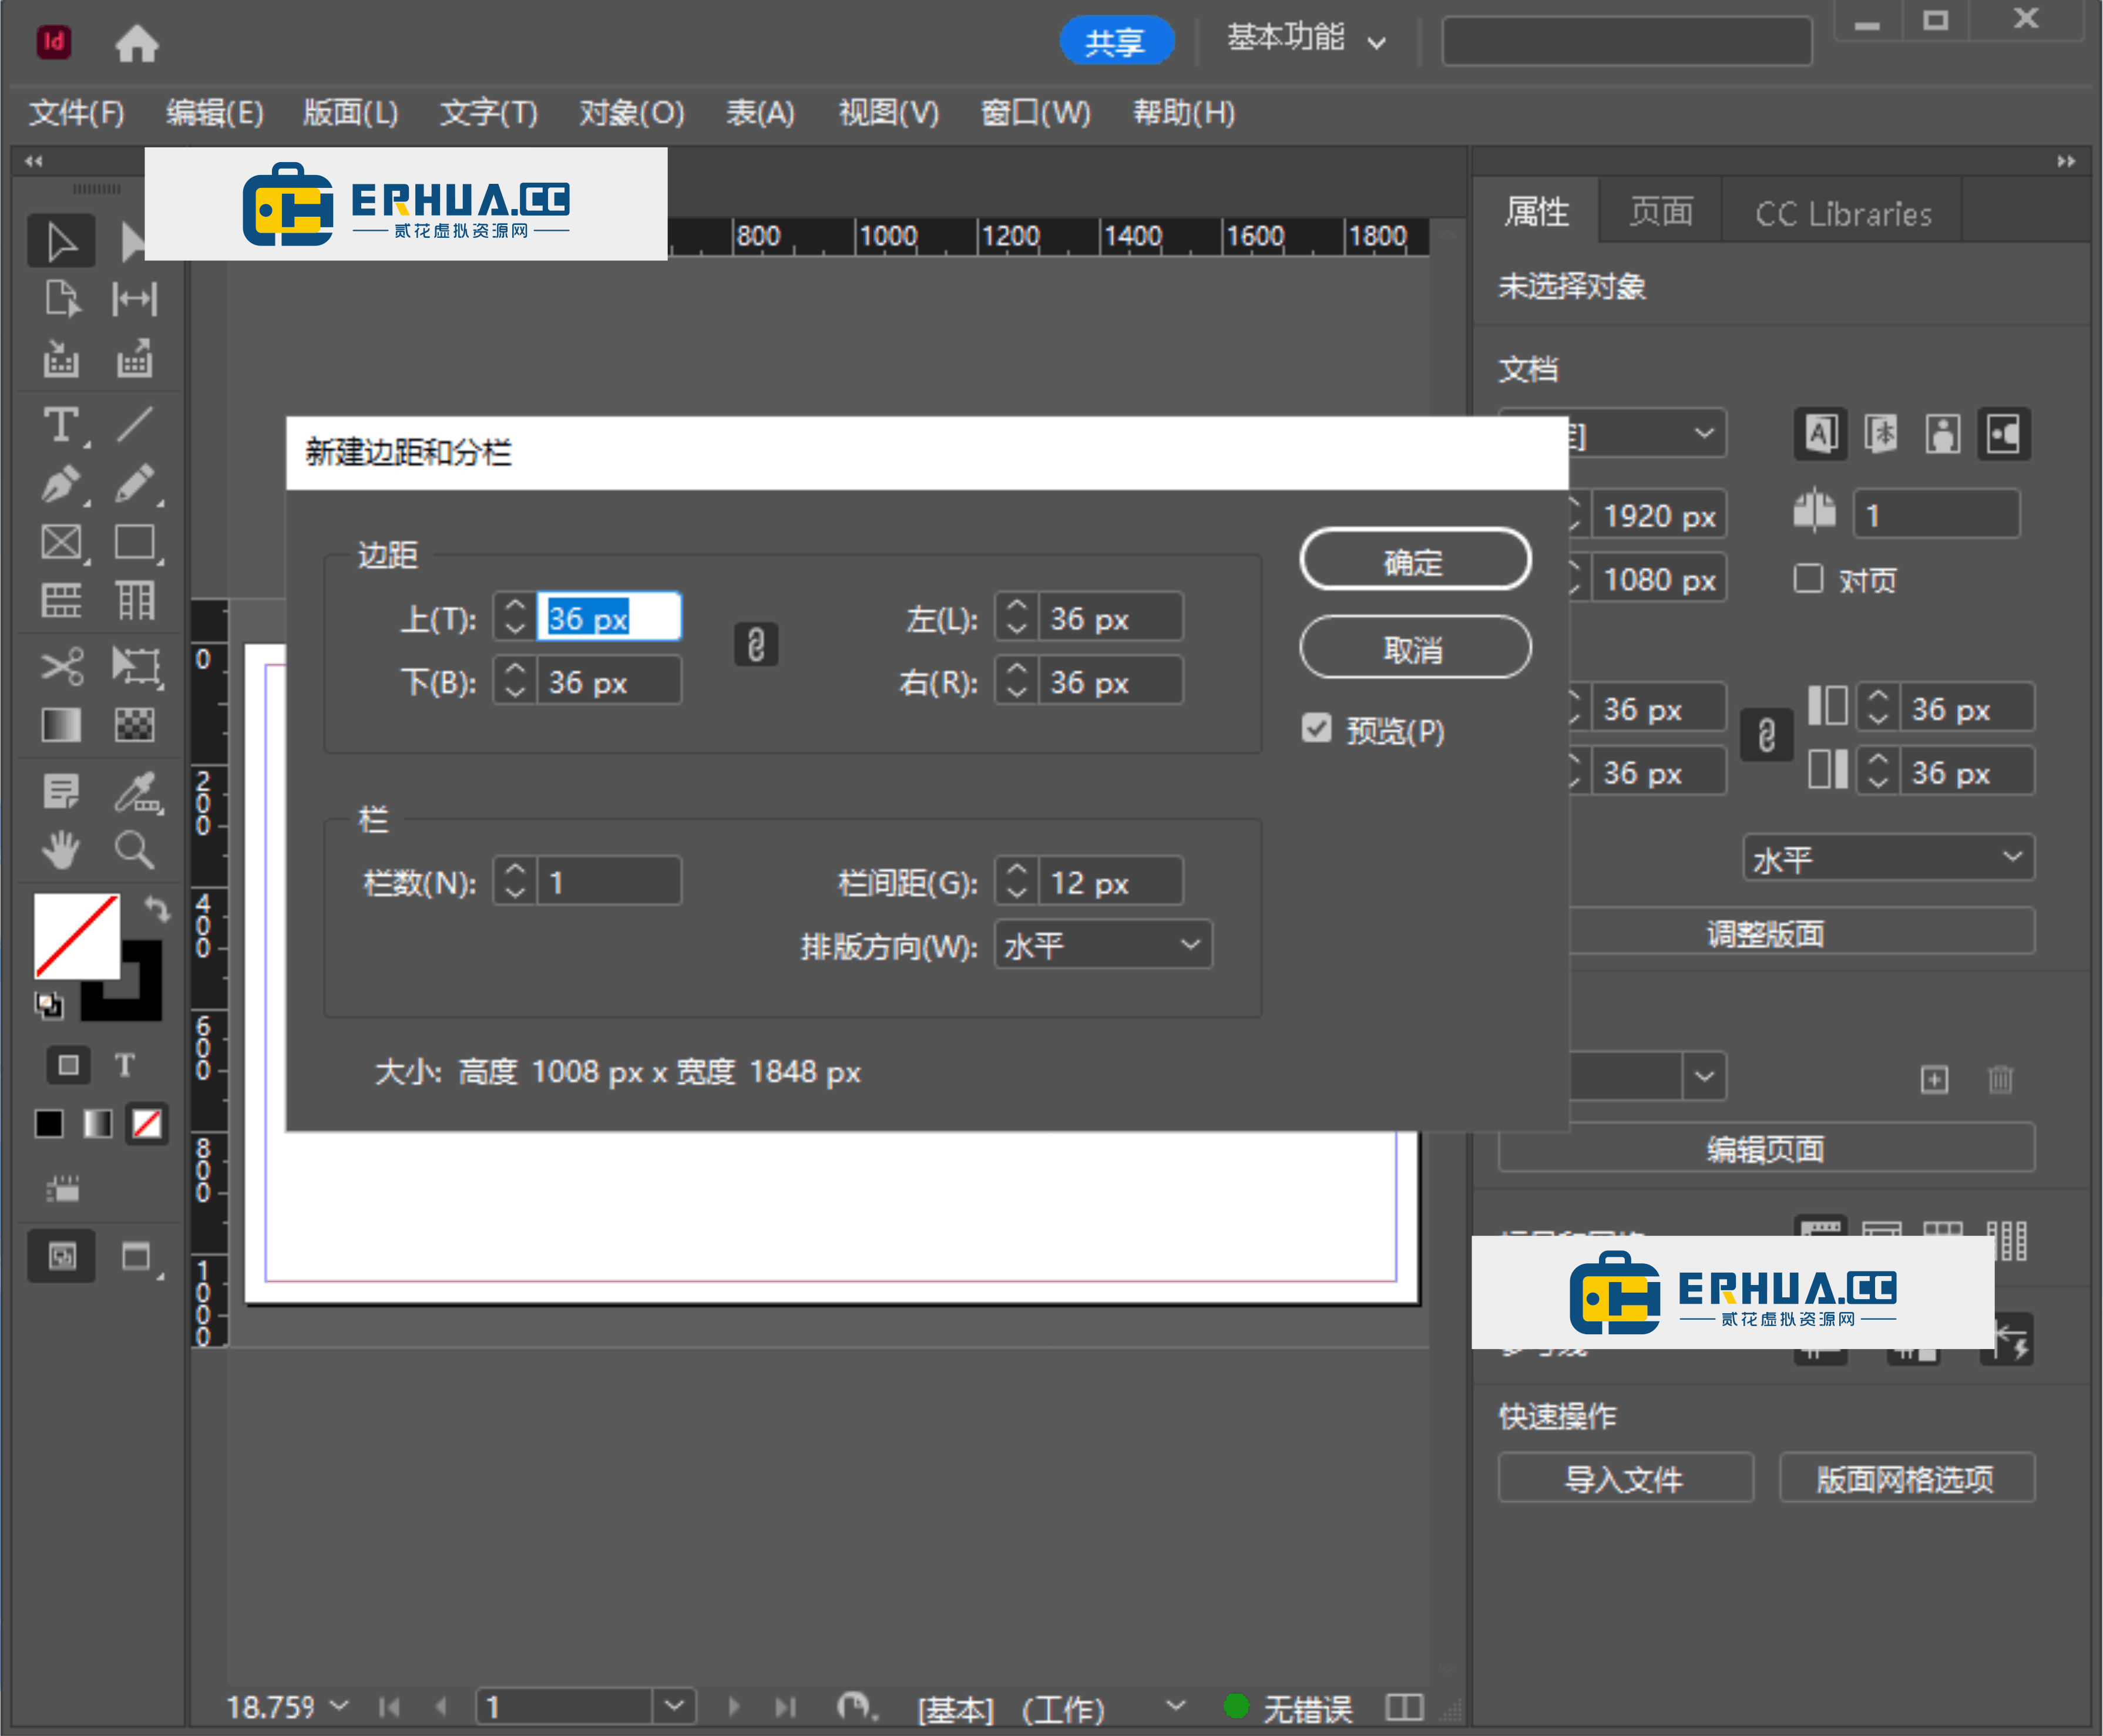The width and height of the screenshot is (2103, 1736).
Task: Click 版面网格选项 button
Action: pyautogui.click(x=1907, y=1478)
